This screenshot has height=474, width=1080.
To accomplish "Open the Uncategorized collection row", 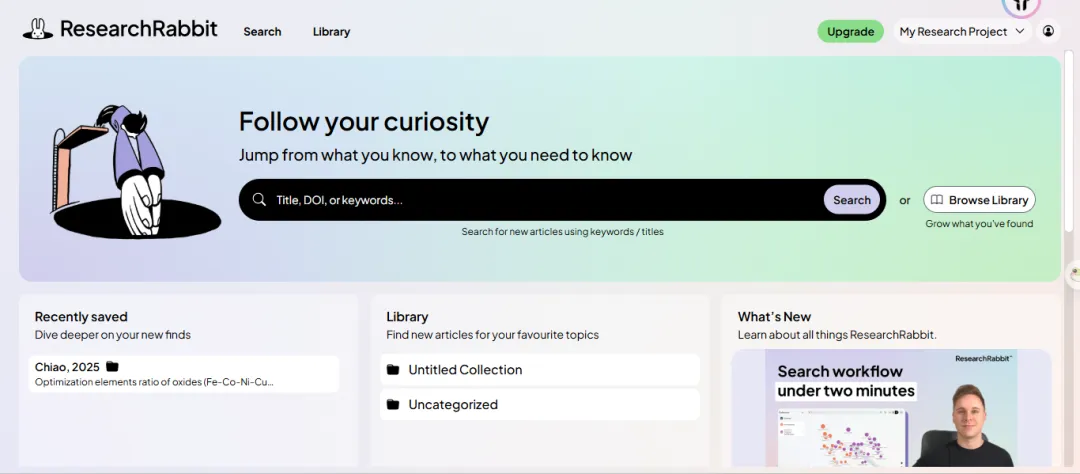I will (540, 404).
